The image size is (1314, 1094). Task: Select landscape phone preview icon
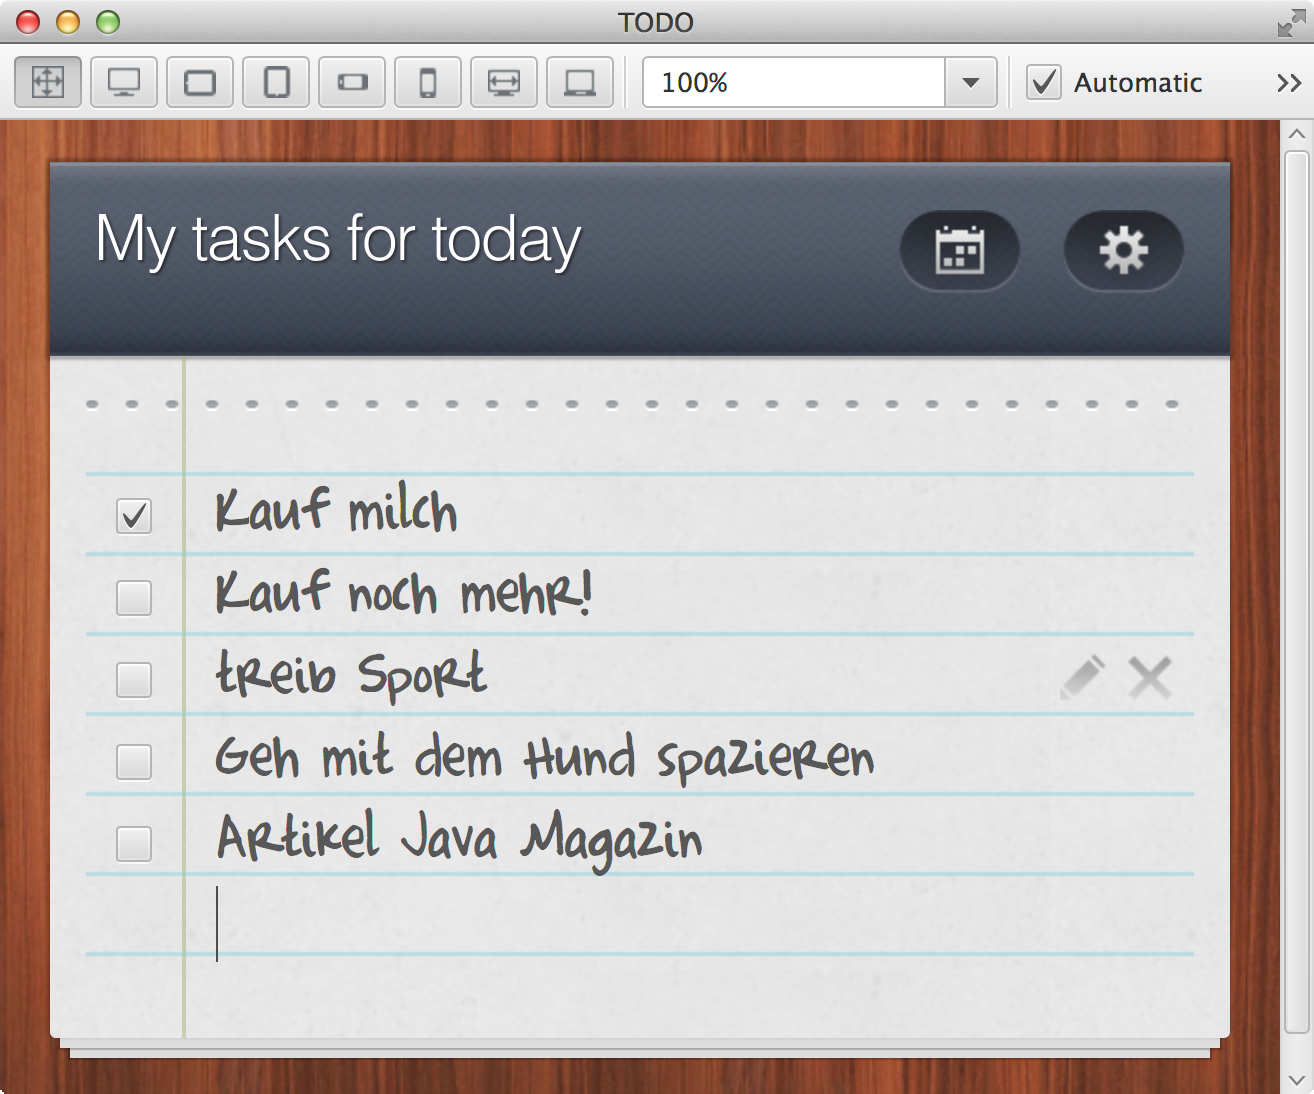point(352,82)
